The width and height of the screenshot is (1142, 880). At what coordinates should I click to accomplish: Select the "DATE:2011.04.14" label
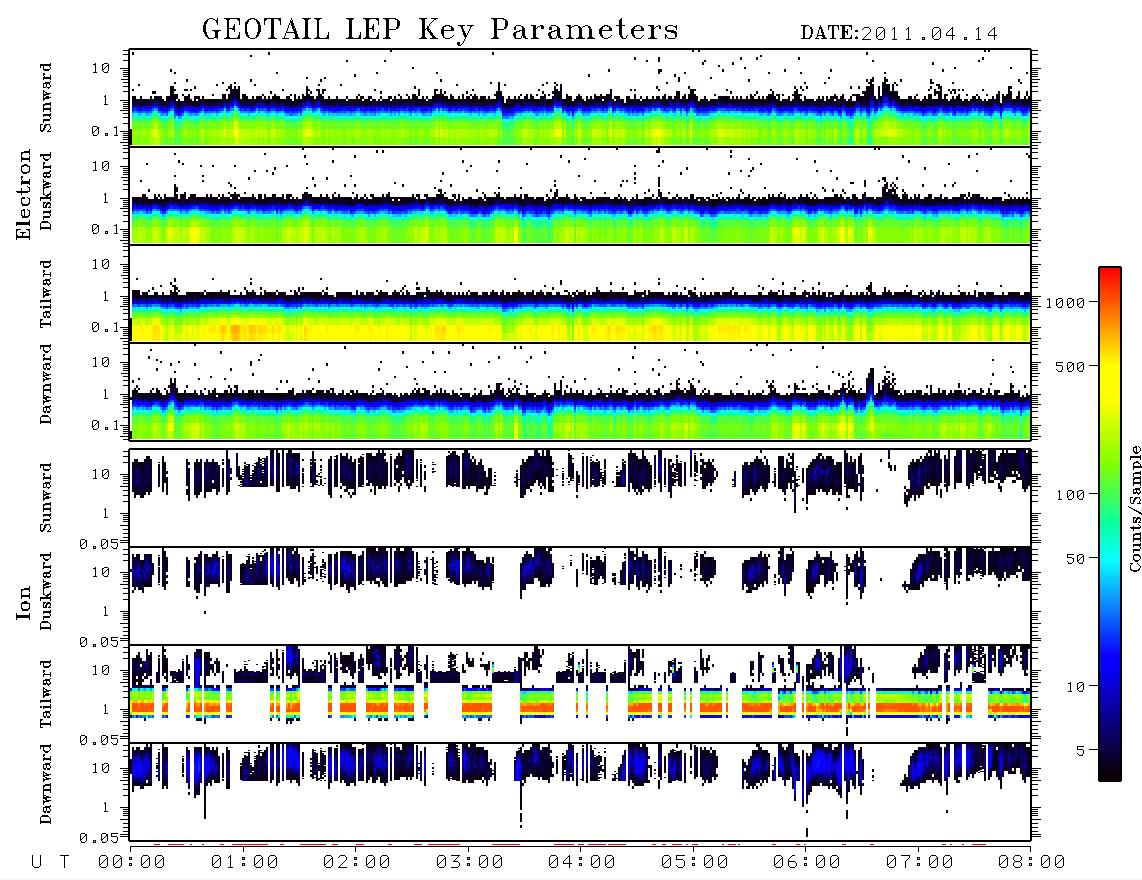[x=899, y=34]
